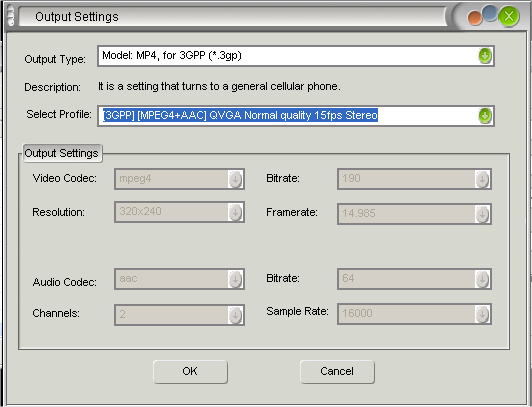Click the title bar grip handle icon
This screenshot has width=532, height=407.
(x=11, y=16)
